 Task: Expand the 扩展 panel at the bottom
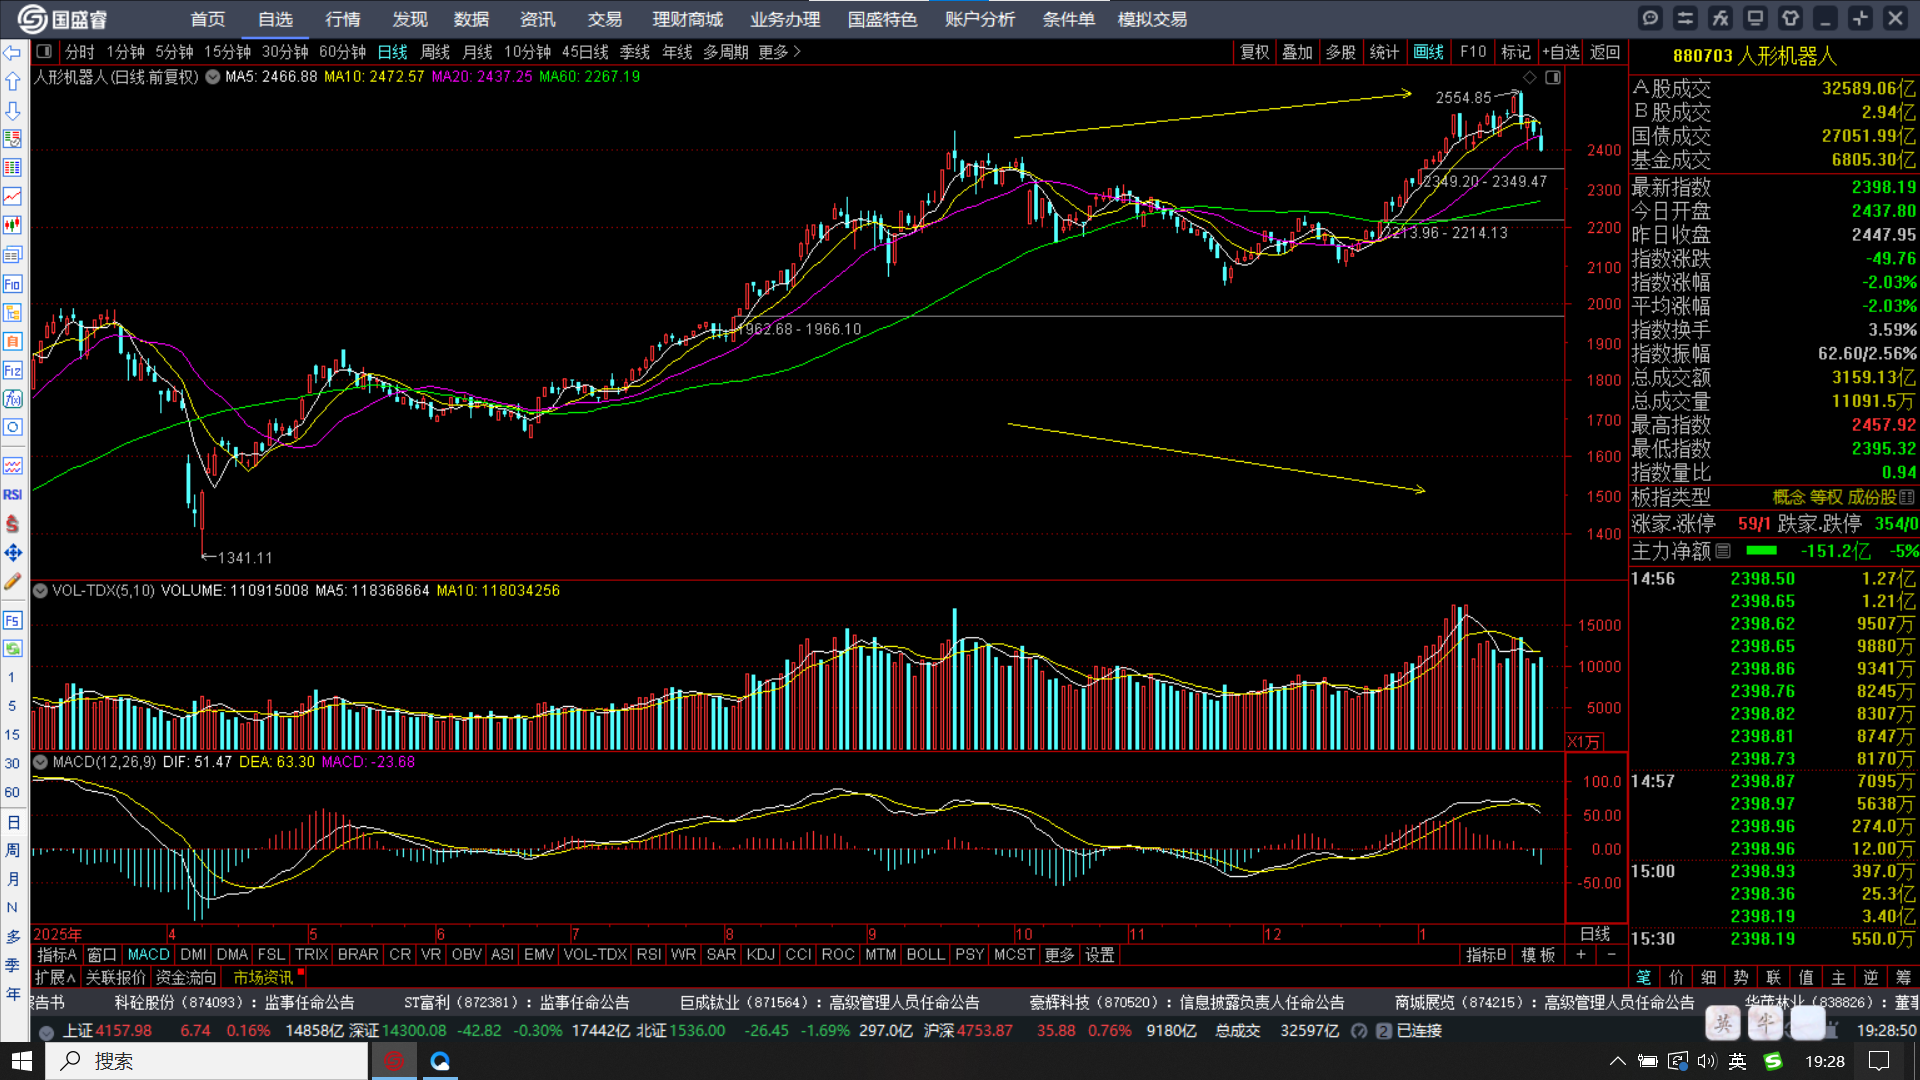pyautogui.click(x=55, y=977)
